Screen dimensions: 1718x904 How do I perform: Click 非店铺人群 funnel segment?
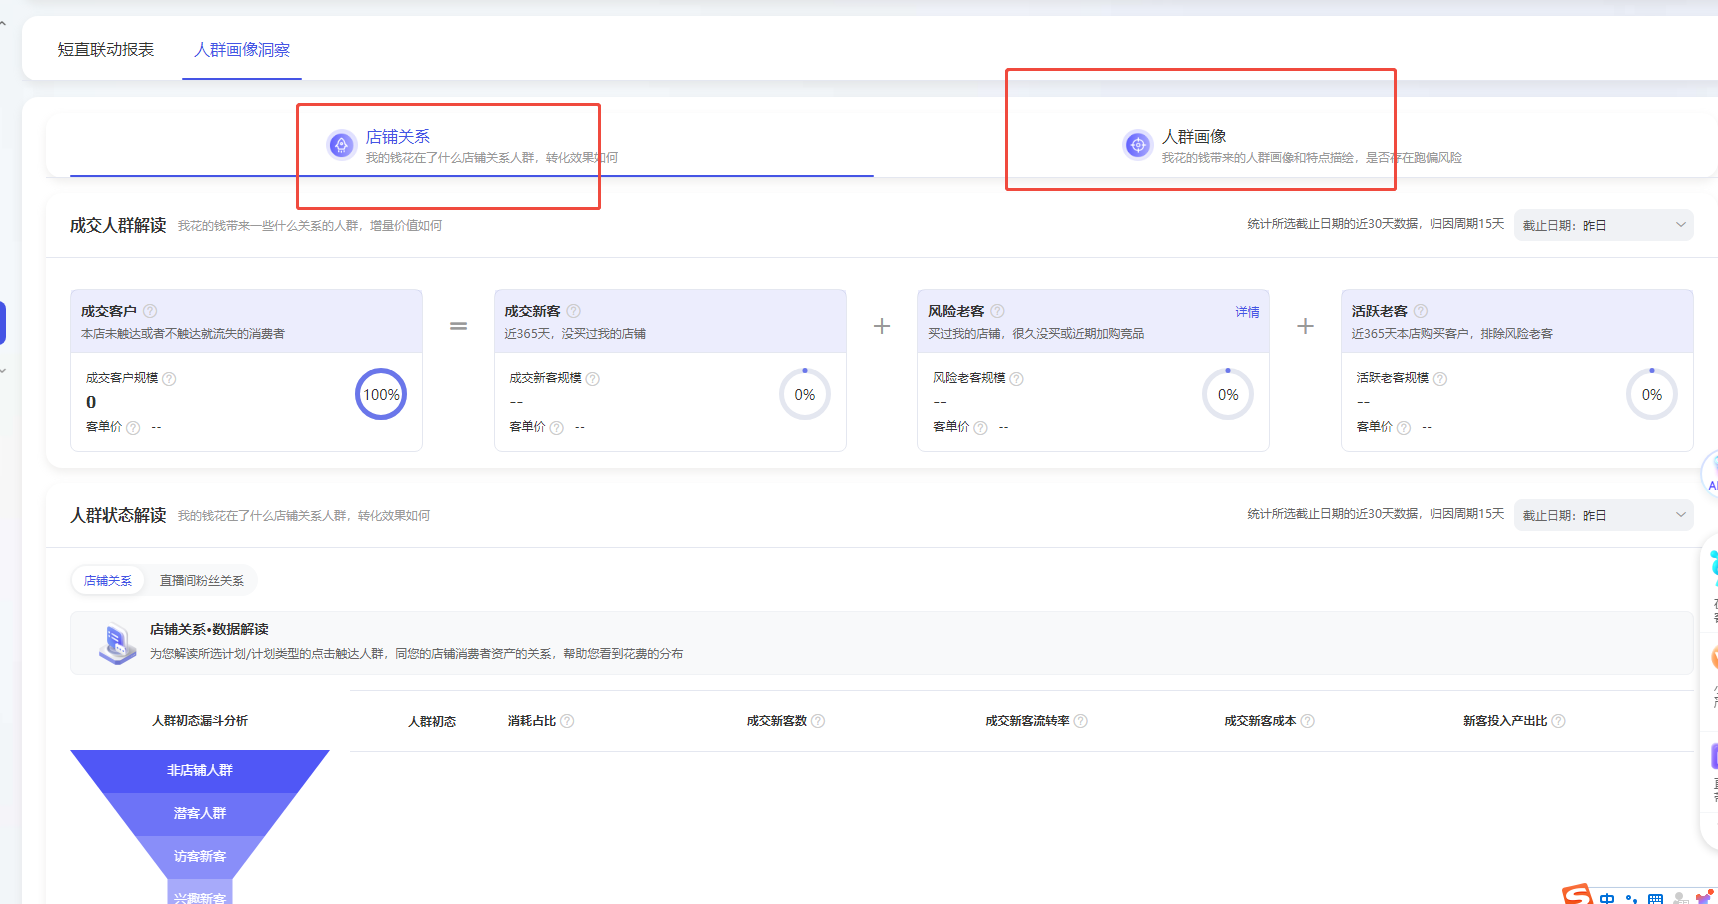click(x=200, y=770)
